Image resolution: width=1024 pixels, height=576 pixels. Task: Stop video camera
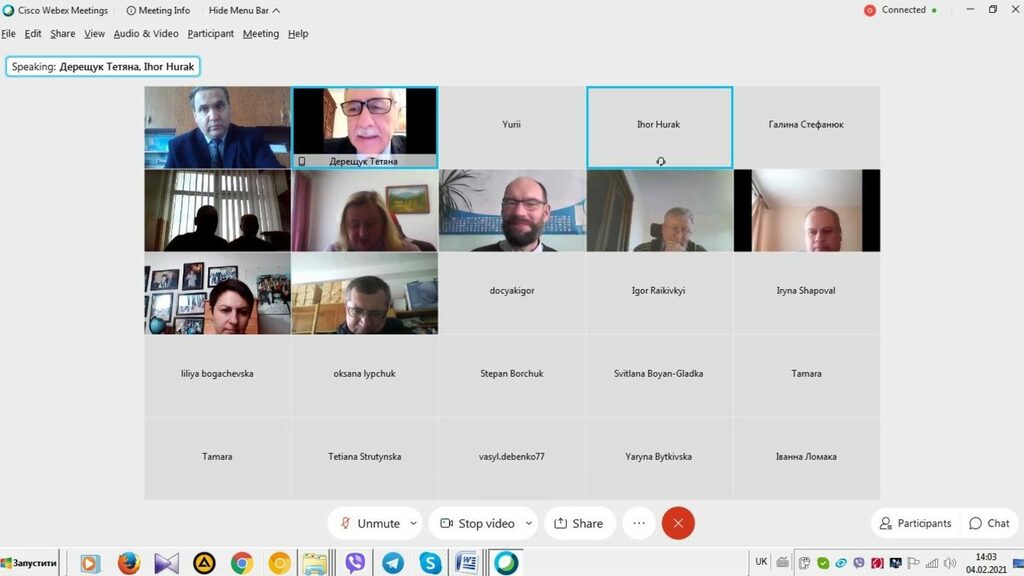point(477,523)
